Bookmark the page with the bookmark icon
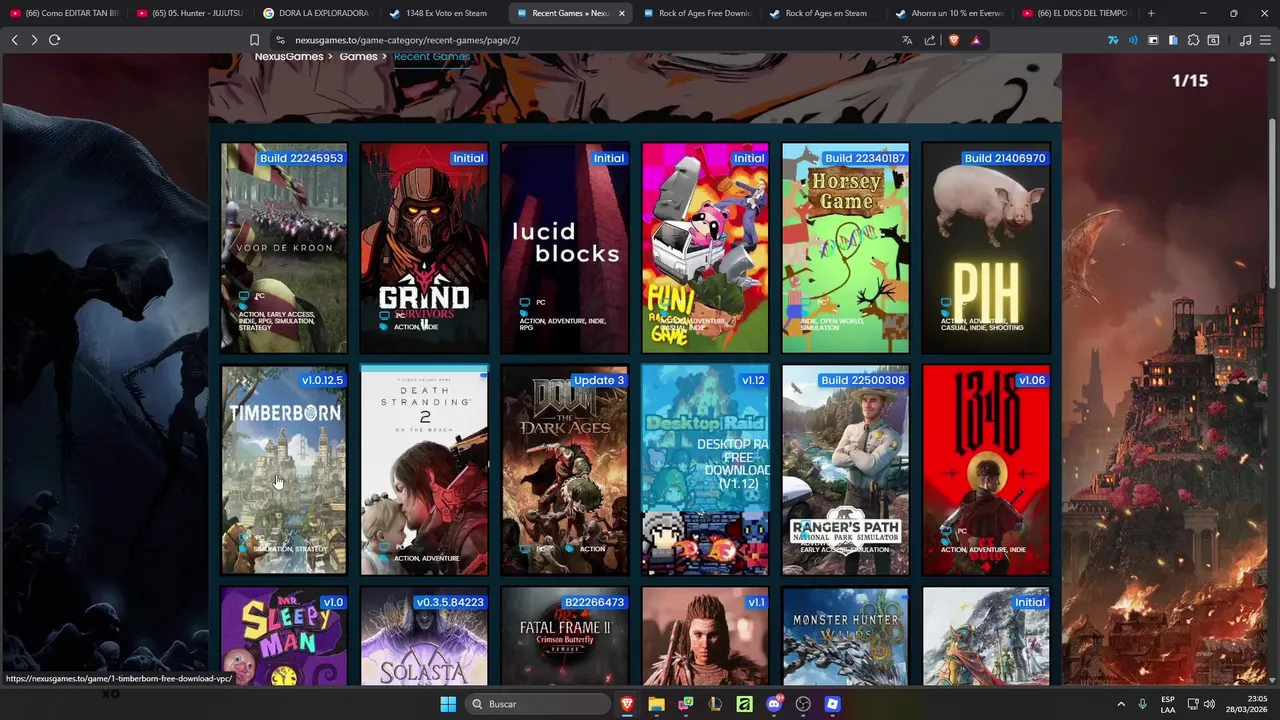Viewport: 1280px width, 720px height. tap(255, 40)
